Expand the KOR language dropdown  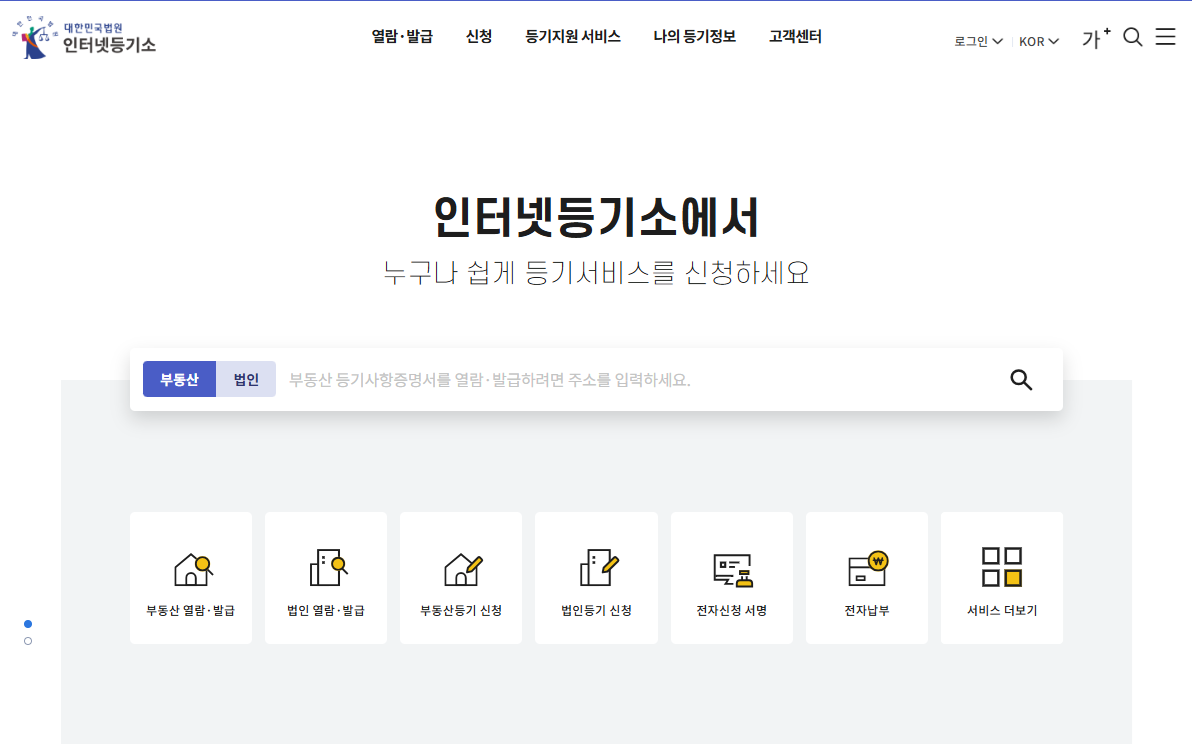pyautogui.click(x=1038, y=41)
